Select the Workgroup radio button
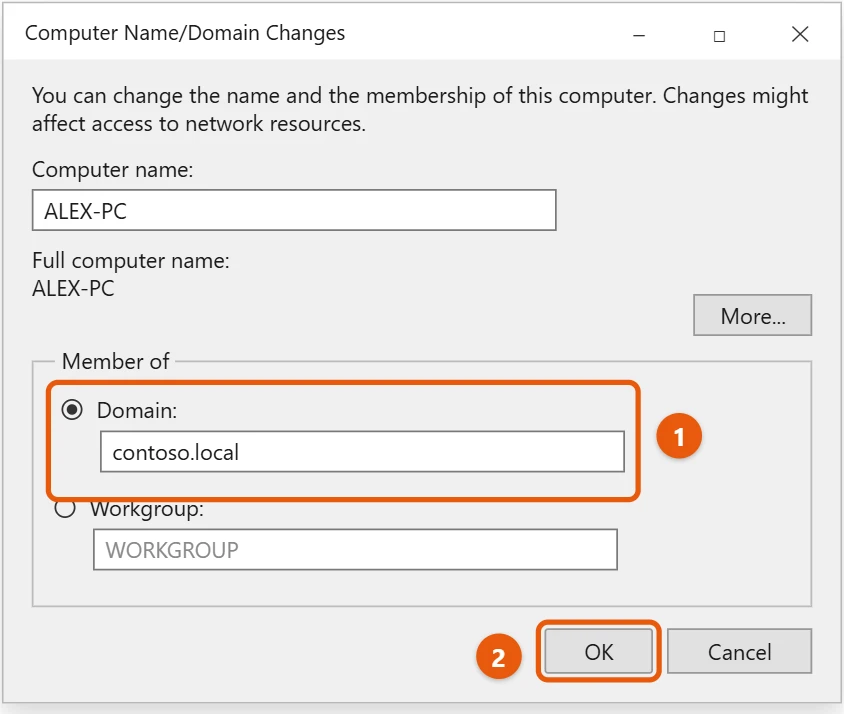Viewport: 844px width, 714px height. (x=65, y=508)
